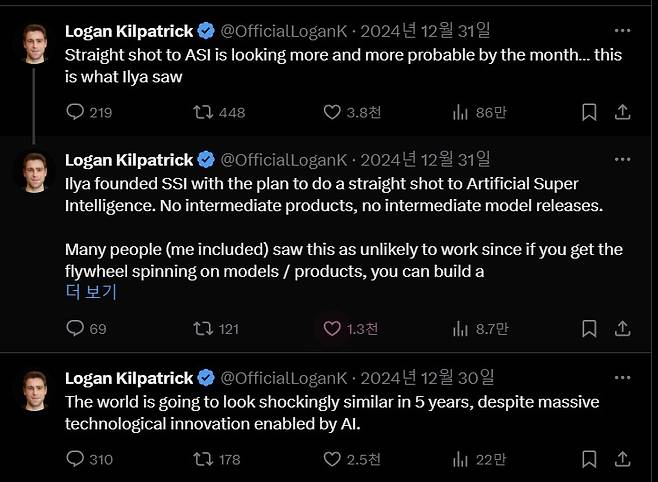658x482 pixels.
Task: Reply to the 'Ilya founded SSI' tweet
Action: (75, 328)
